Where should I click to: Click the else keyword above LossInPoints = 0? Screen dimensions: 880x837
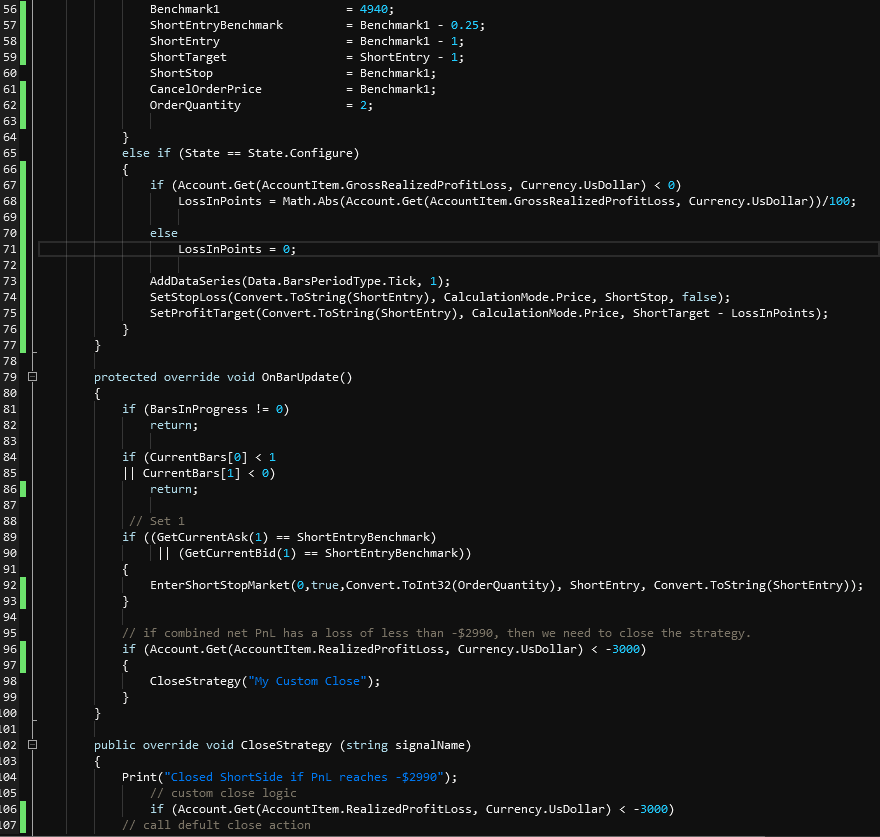pos(163,233)
